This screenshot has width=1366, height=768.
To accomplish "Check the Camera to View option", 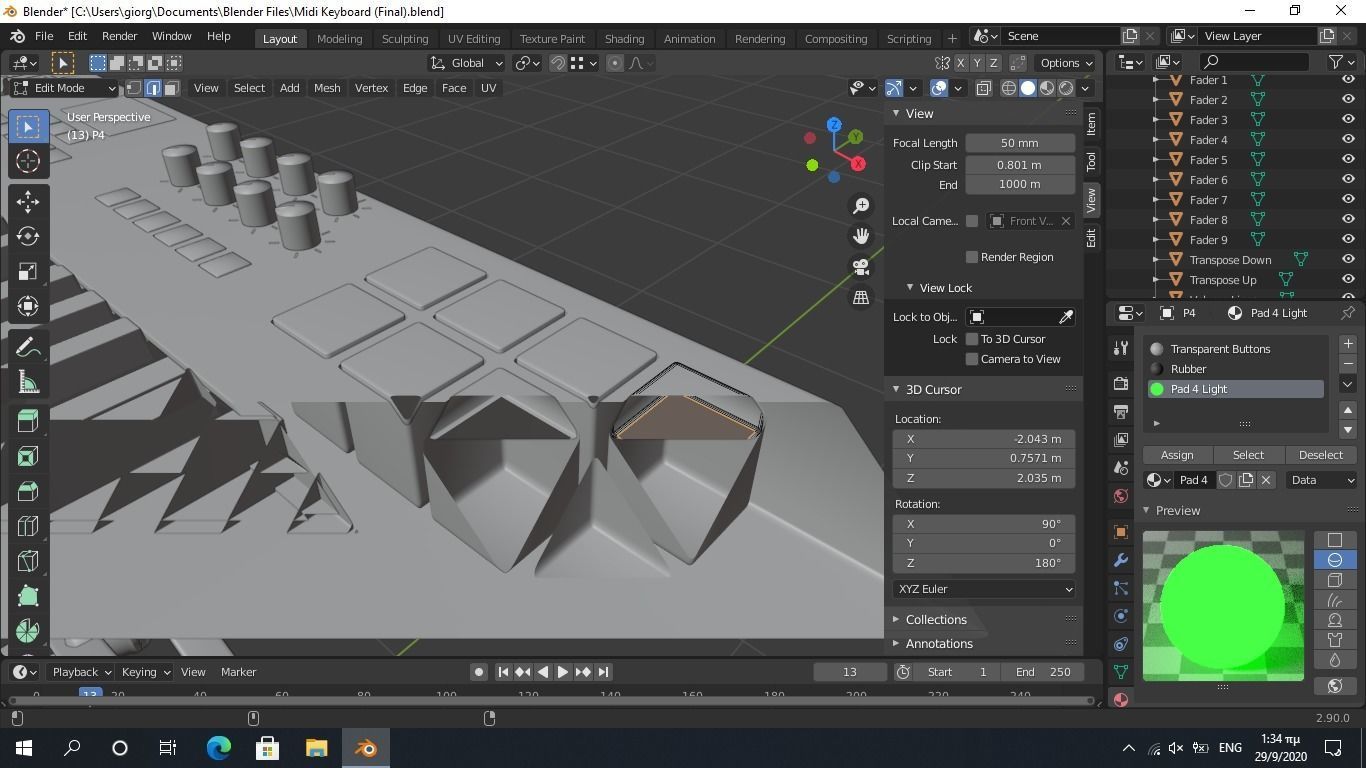I will [971, 359].
